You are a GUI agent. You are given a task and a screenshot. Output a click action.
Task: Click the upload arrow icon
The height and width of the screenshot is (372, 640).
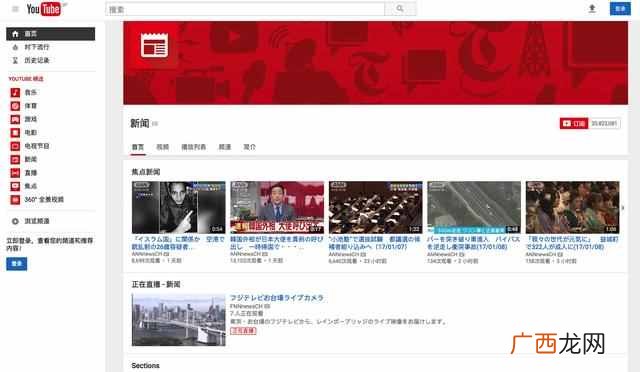point(592,9)
